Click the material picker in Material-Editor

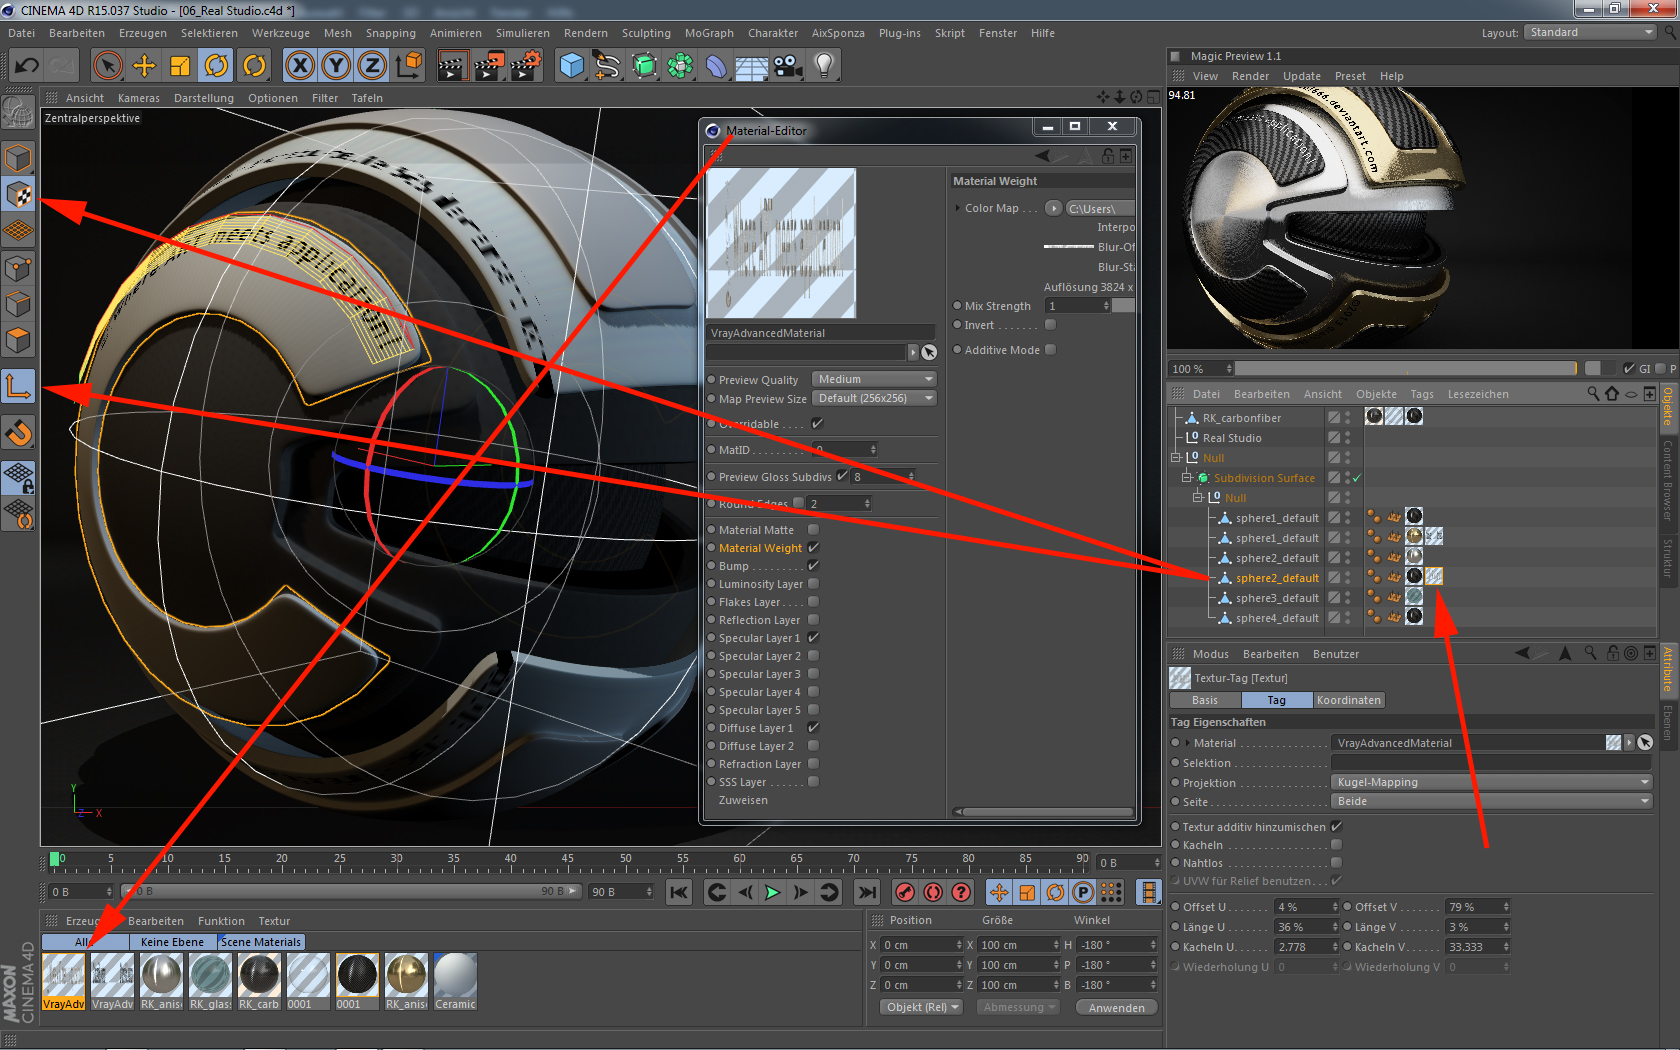point(929,352)
